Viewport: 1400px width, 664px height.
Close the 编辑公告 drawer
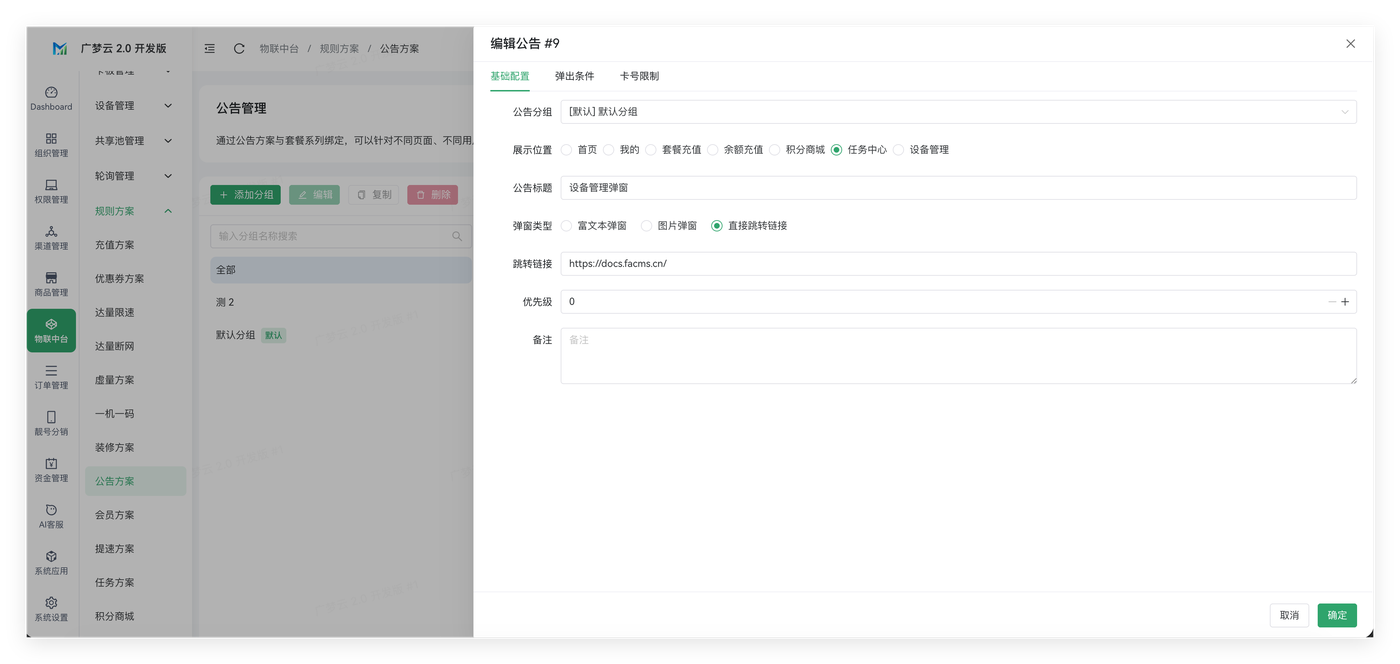[1350, 44]
